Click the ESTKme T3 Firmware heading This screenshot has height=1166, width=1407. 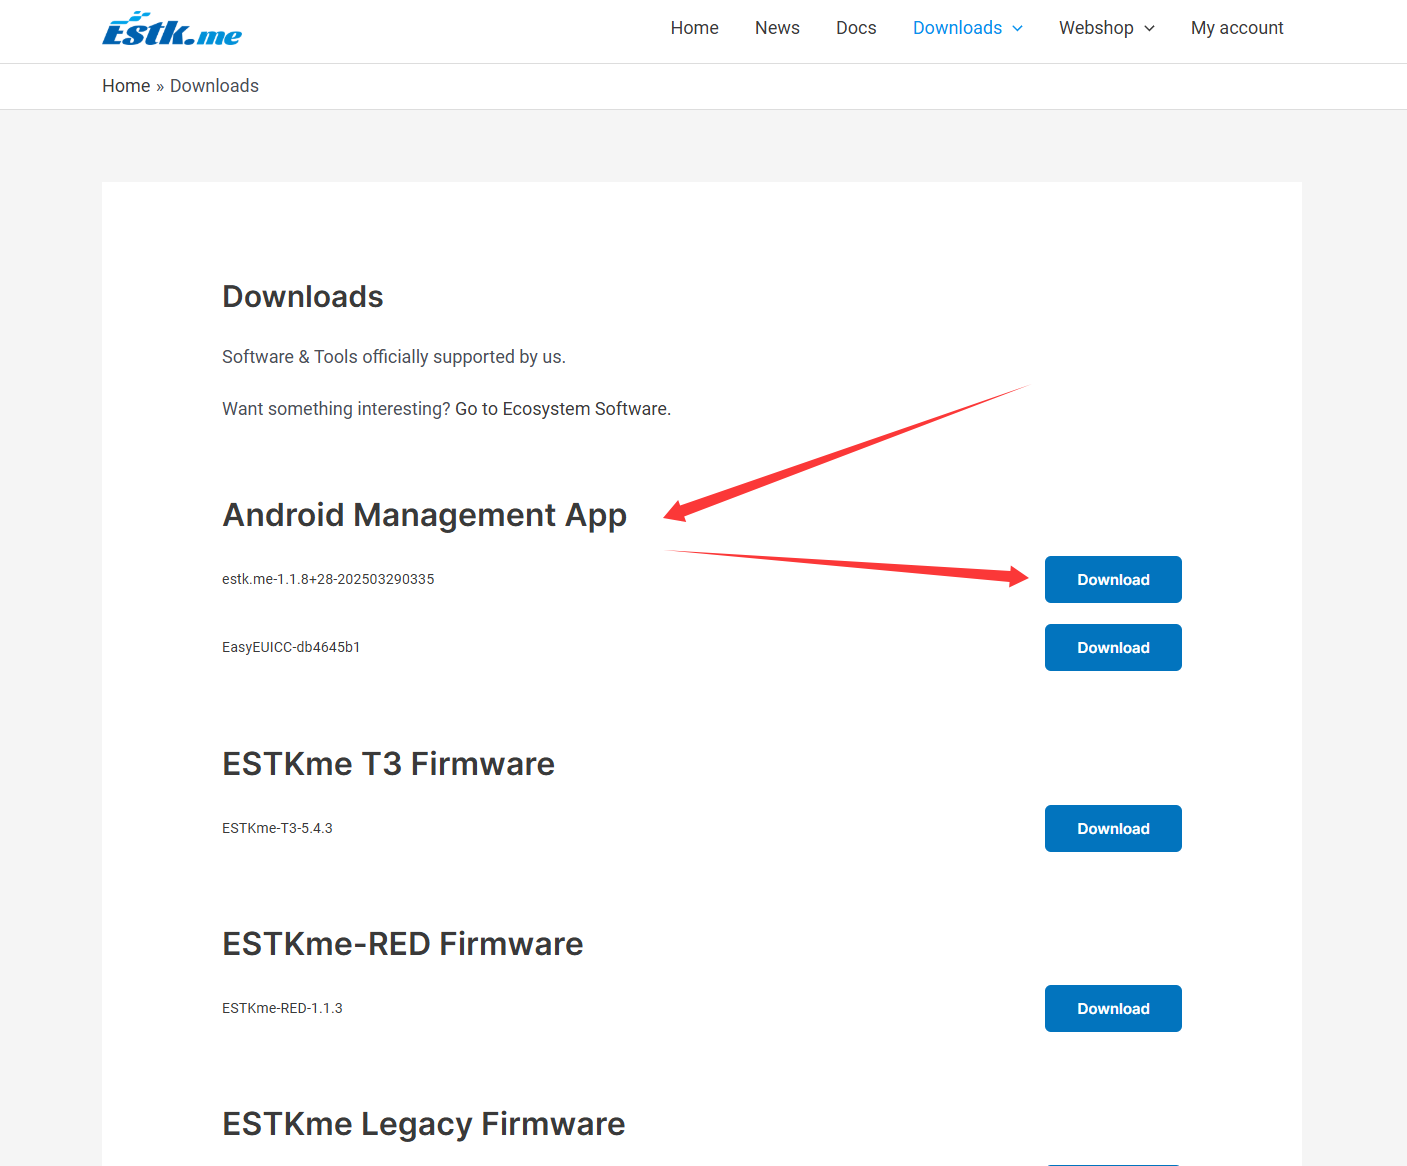click(388, 764)
